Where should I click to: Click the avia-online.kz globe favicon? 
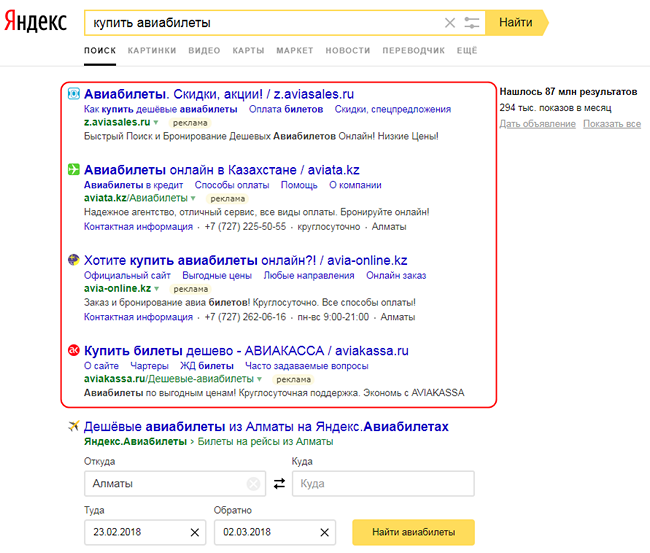[x=73, y=260]
